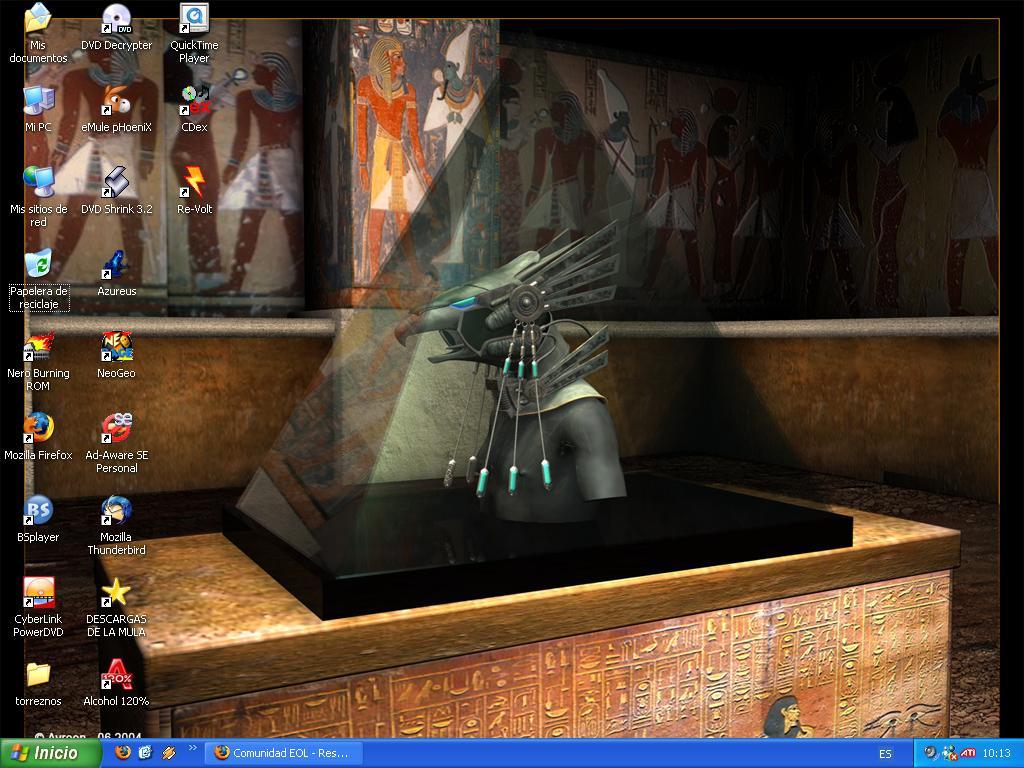1024x768 pixels.
Task: Open the ATI tray icon
Action: [968, 753]
